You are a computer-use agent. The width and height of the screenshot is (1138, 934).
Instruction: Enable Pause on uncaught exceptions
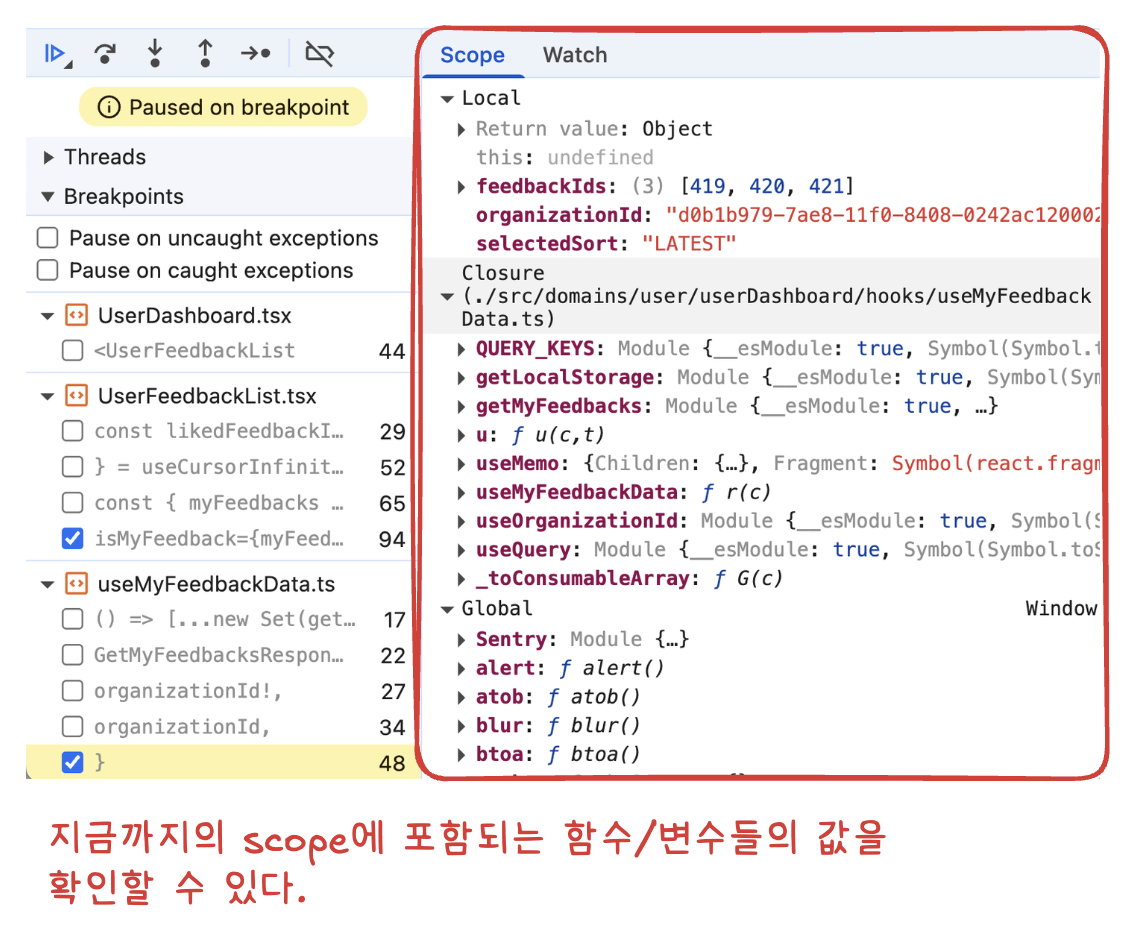(47, 239)
